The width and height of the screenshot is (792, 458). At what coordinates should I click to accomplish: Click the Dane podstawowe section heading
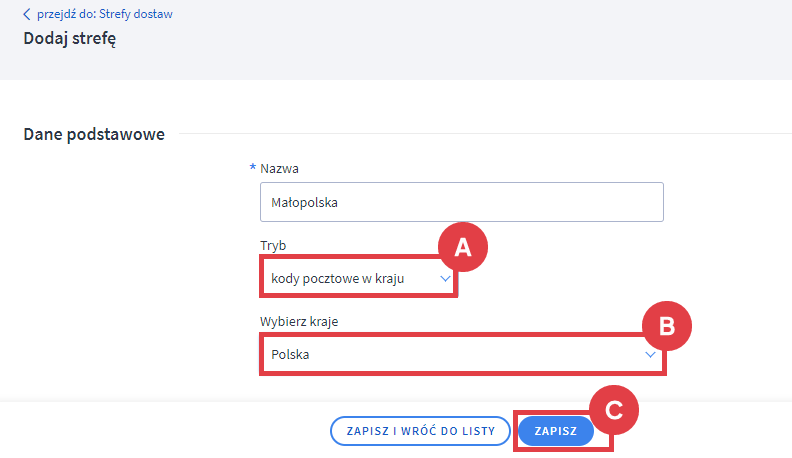94,134
